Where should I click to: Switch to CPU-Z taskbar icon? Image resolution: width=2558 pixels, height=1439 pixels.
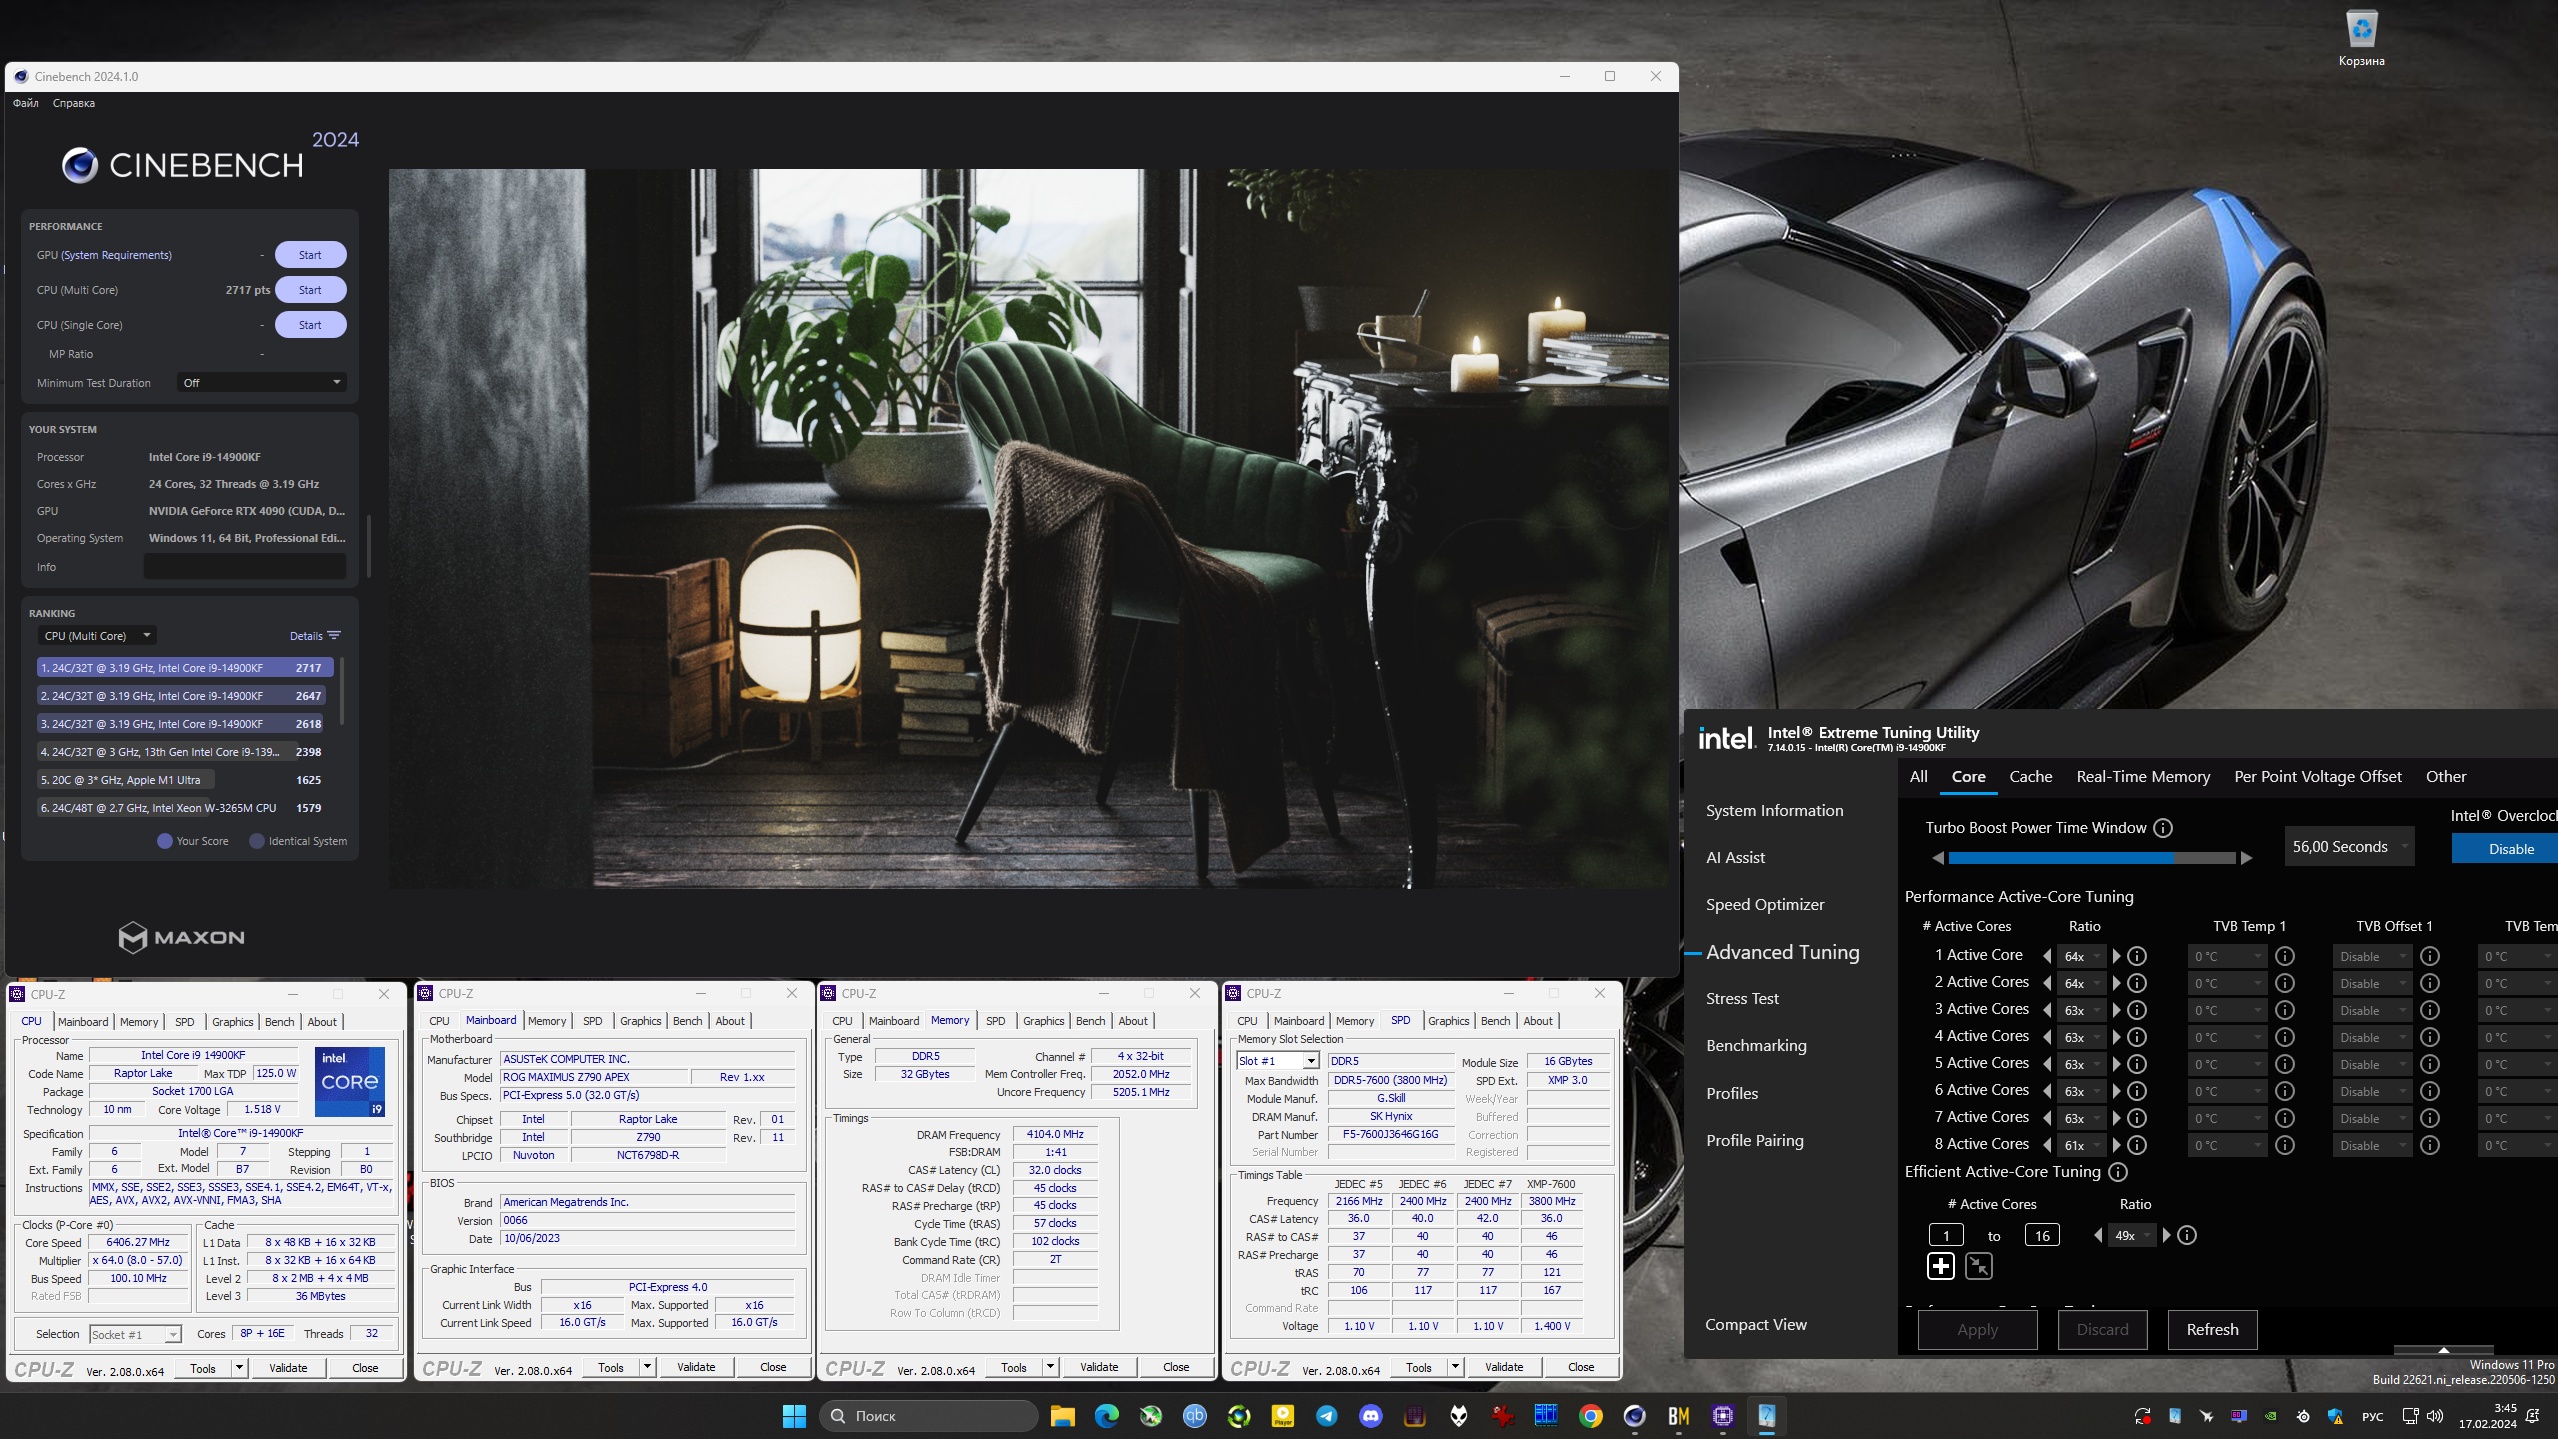1722,1416
